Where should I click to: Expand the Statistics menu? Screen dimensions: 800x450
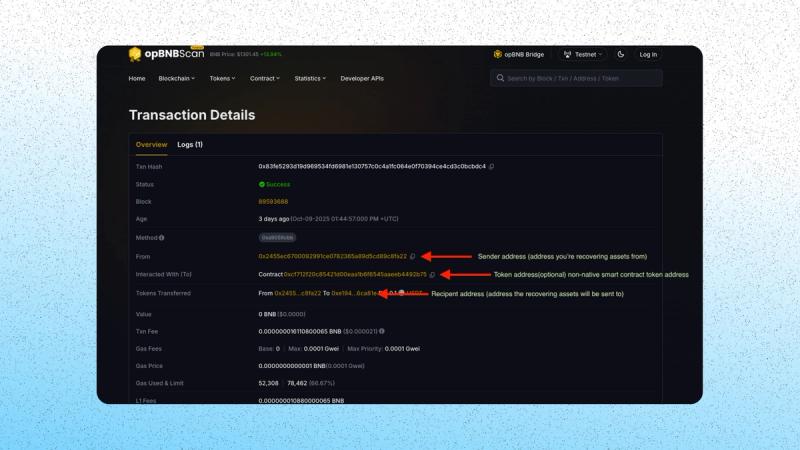[x=310, y=79]
